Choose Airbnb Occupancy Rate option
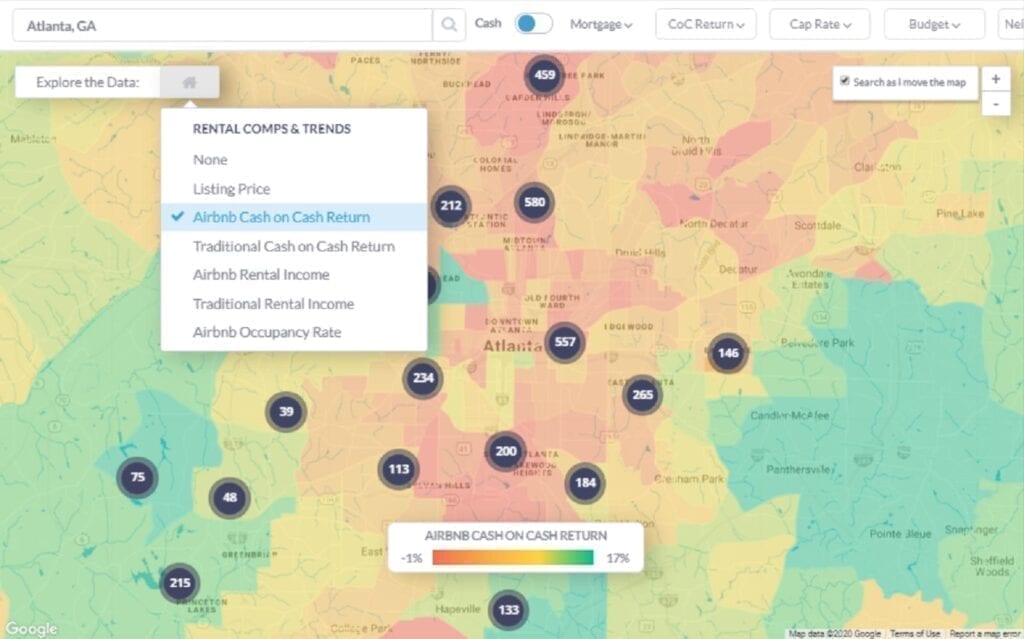 tap(267, 332)
